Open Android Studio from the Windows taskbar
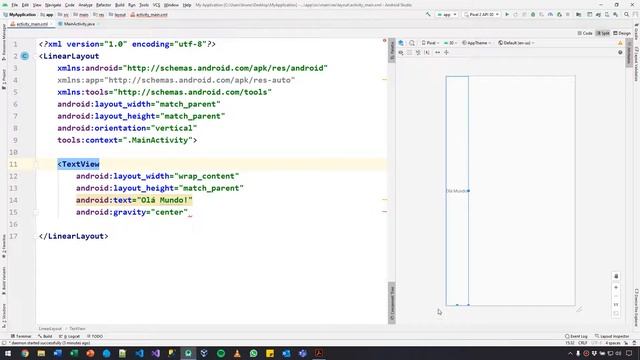Image resolution: width=640 pixels, height=360 pixels. (x=188, y=353)
